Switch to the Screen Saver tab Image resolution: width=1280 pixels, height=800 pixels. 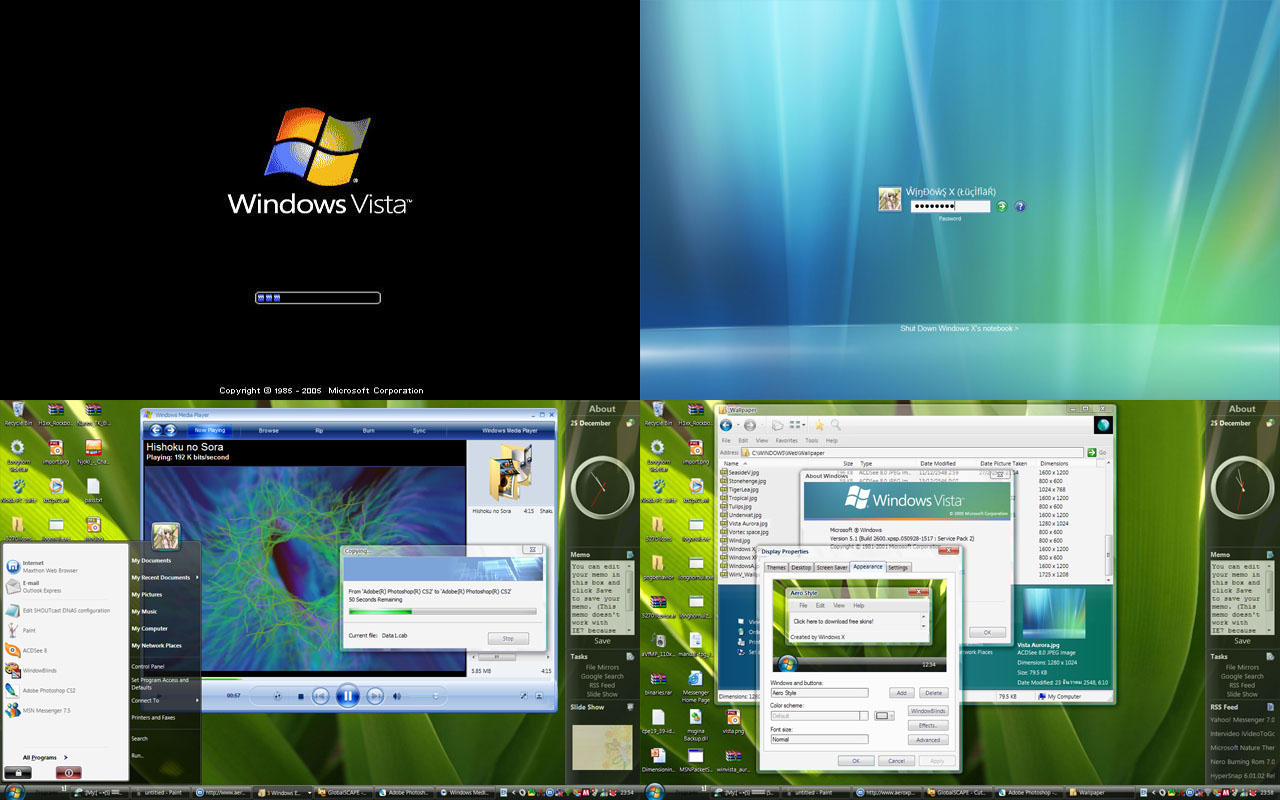click(x=832, y=567)
